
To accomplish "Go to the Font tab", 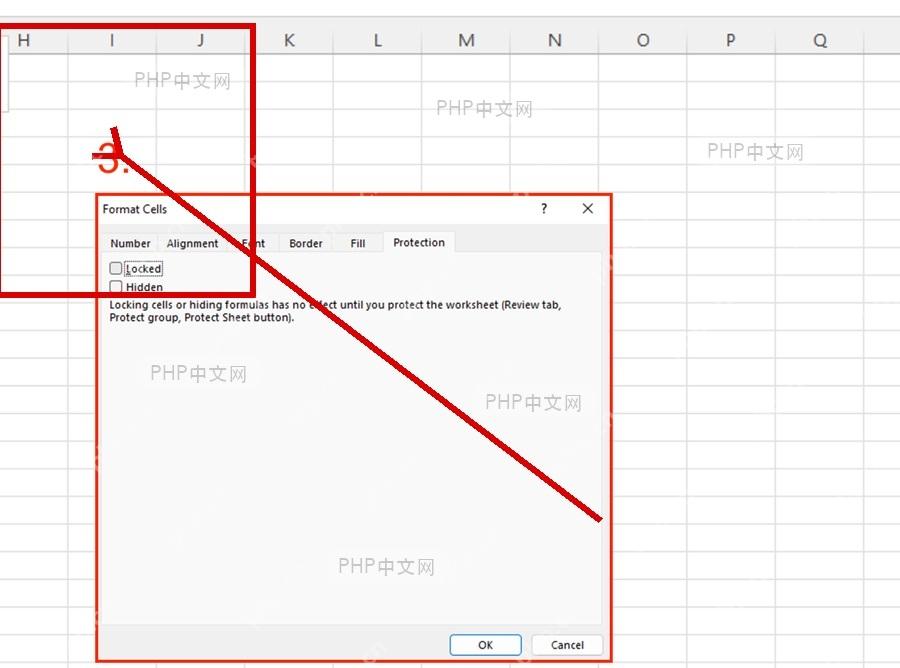I will tap(253, 243).
